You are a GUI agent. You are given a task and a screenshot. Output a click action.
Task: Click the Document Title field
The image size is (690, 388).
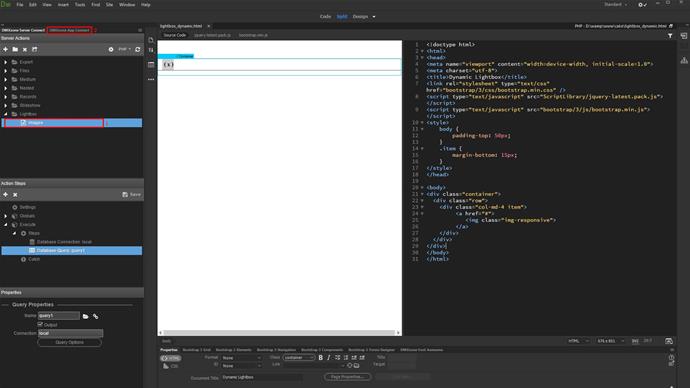click(x=261, y=377)
